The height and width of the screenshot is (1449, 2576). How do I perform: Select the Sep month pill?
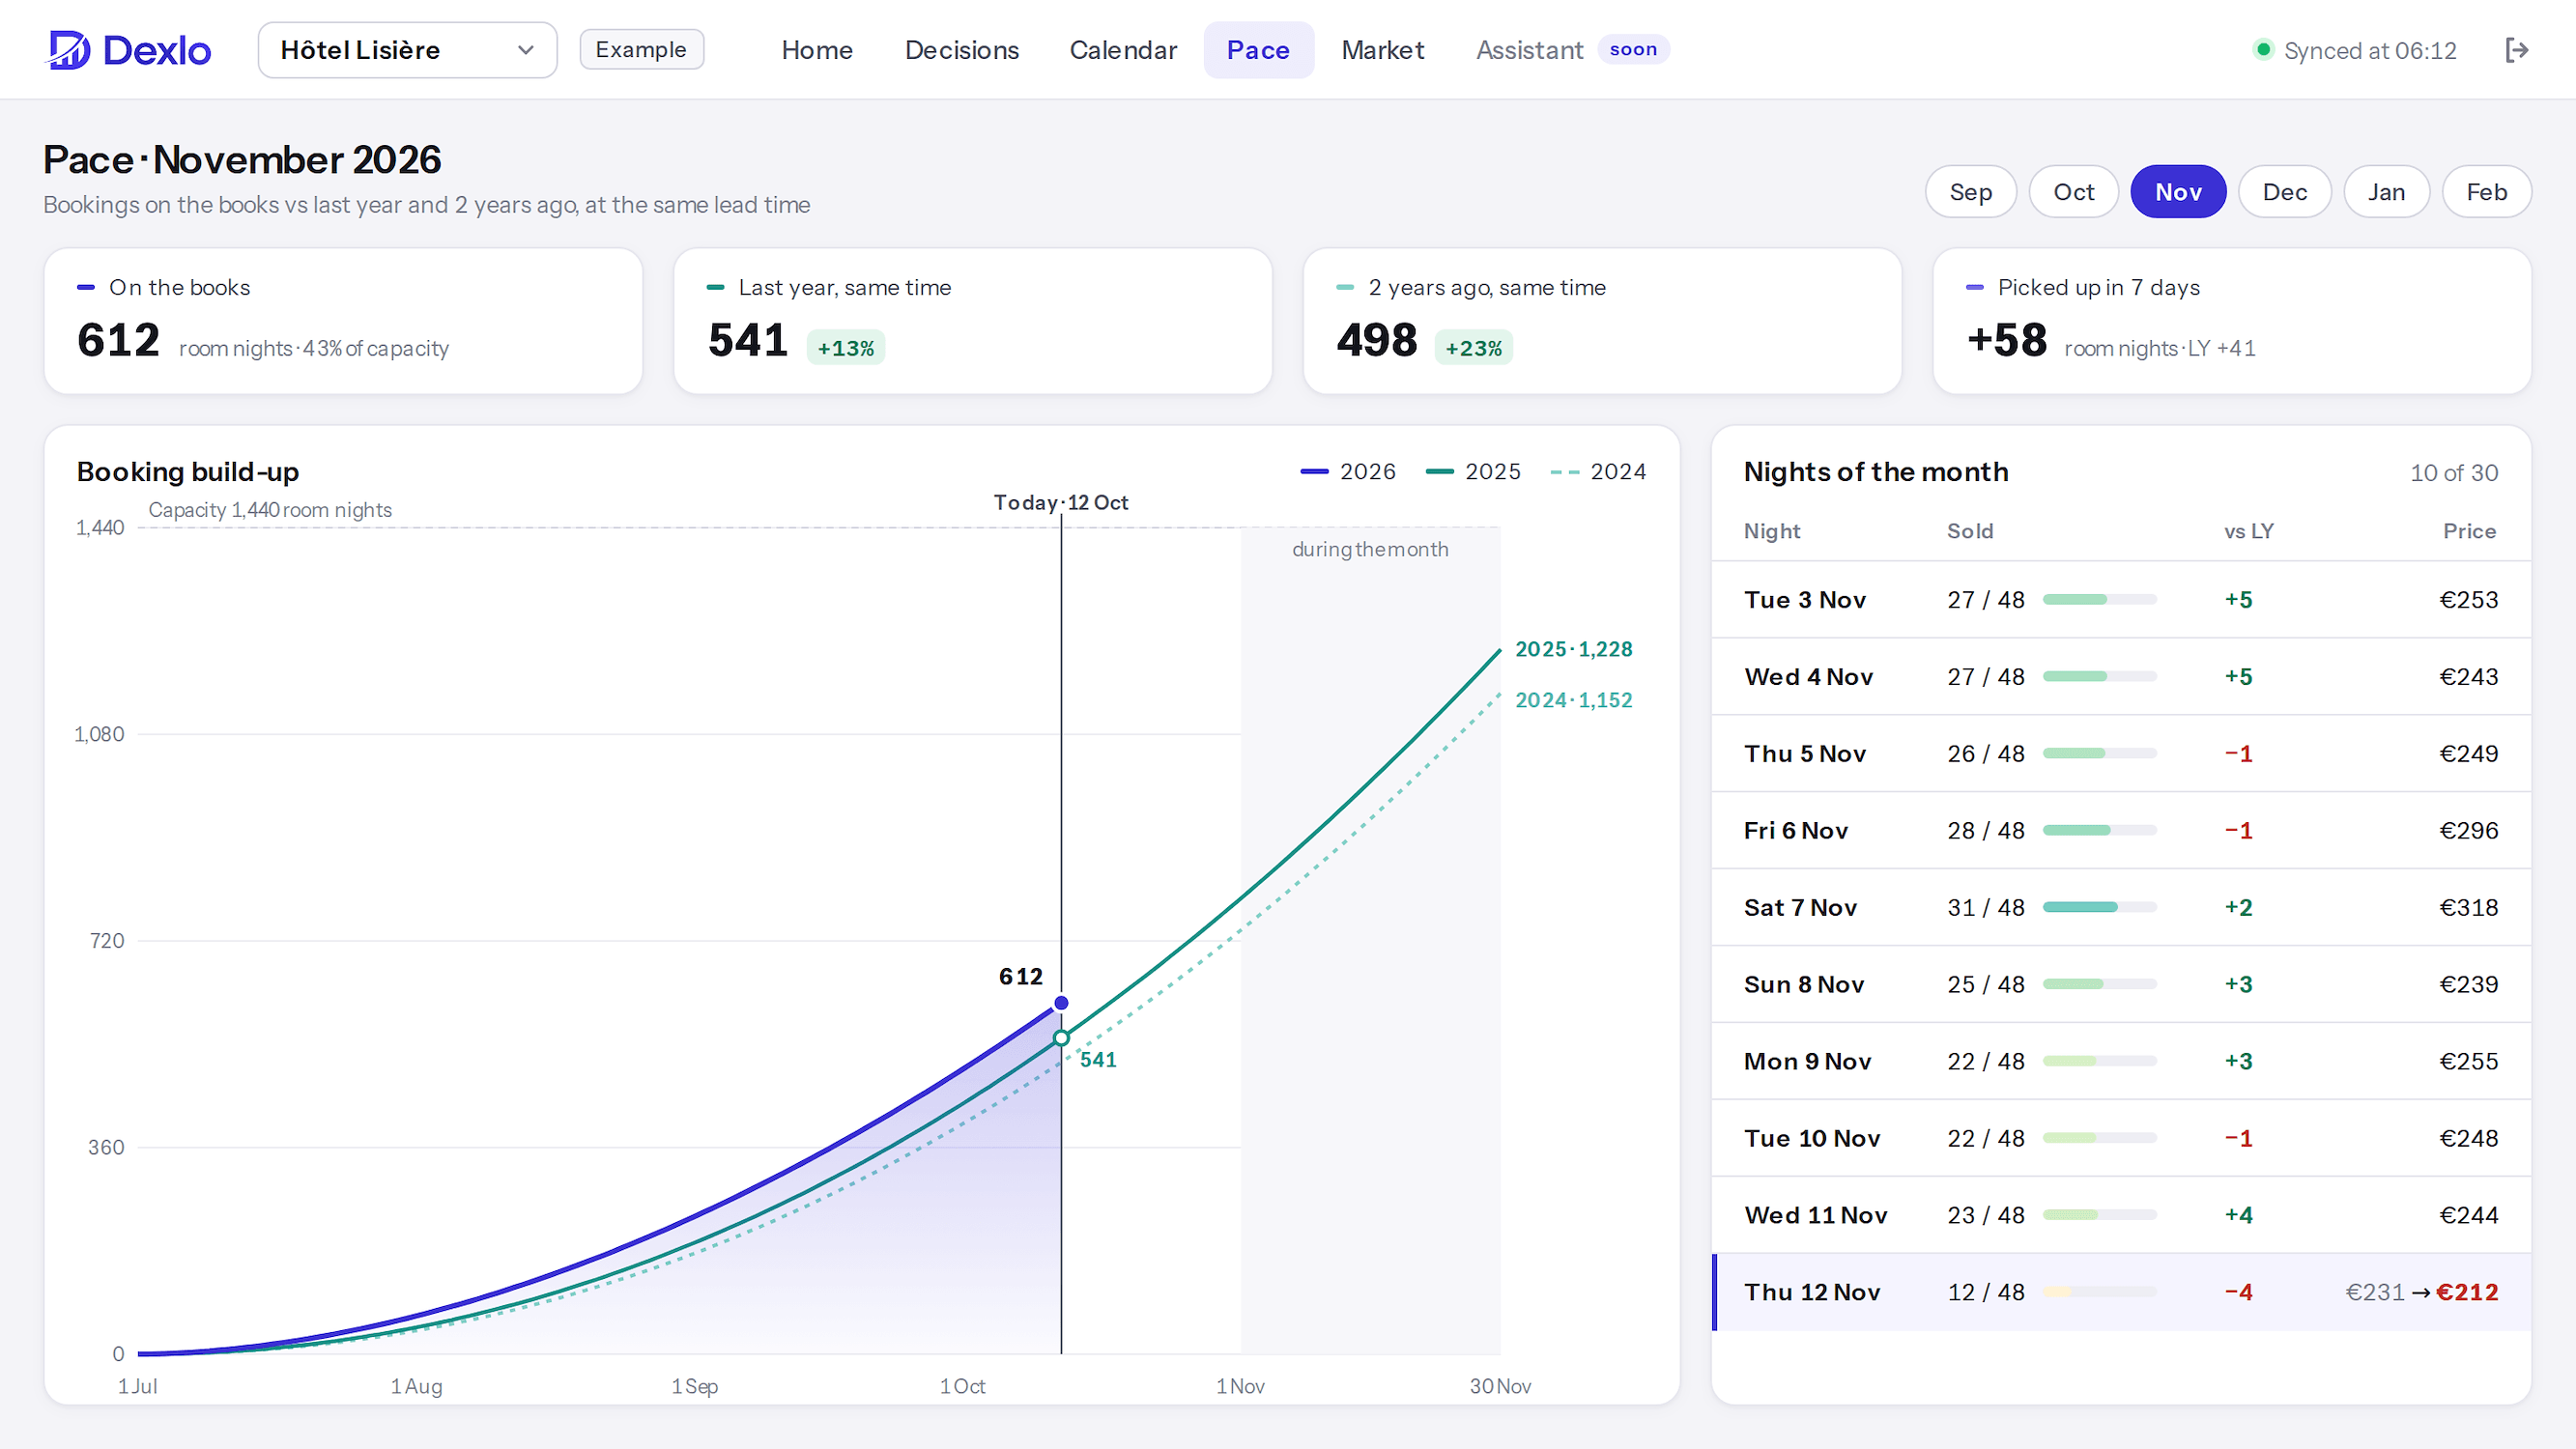coord(1970,191)
